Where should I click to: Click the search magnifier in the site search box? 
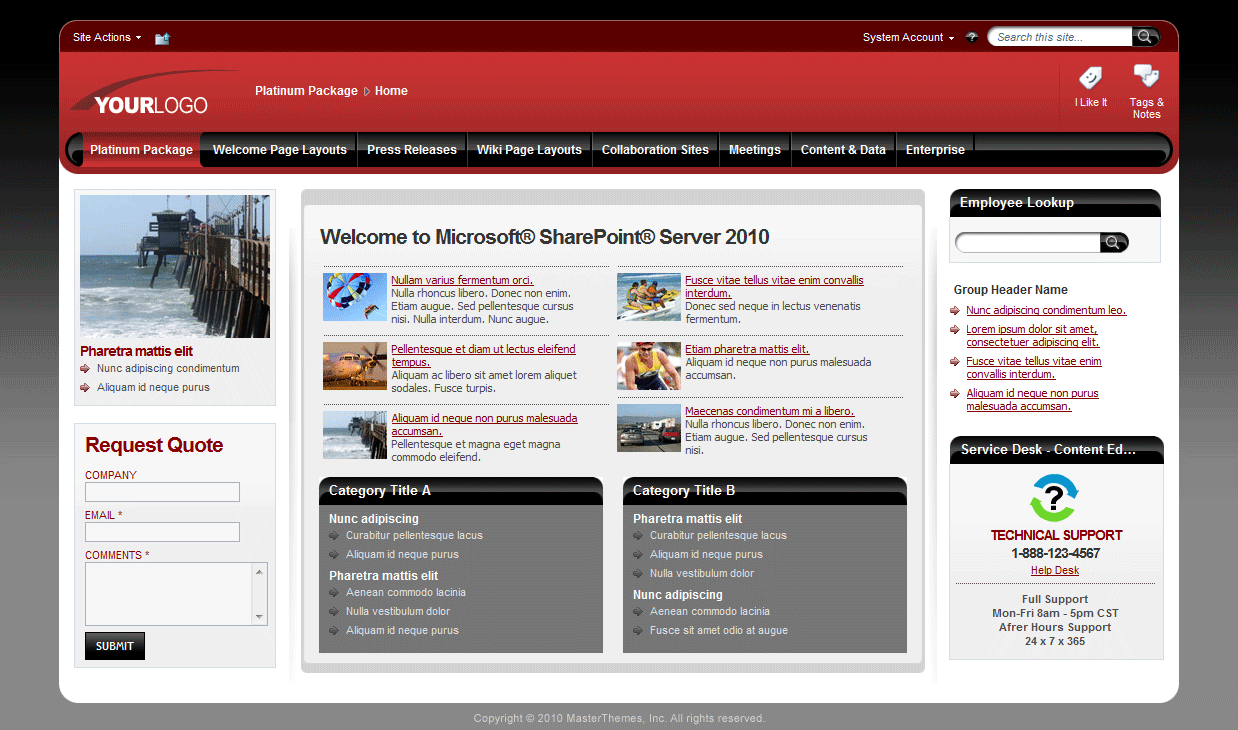[1146, 36]
